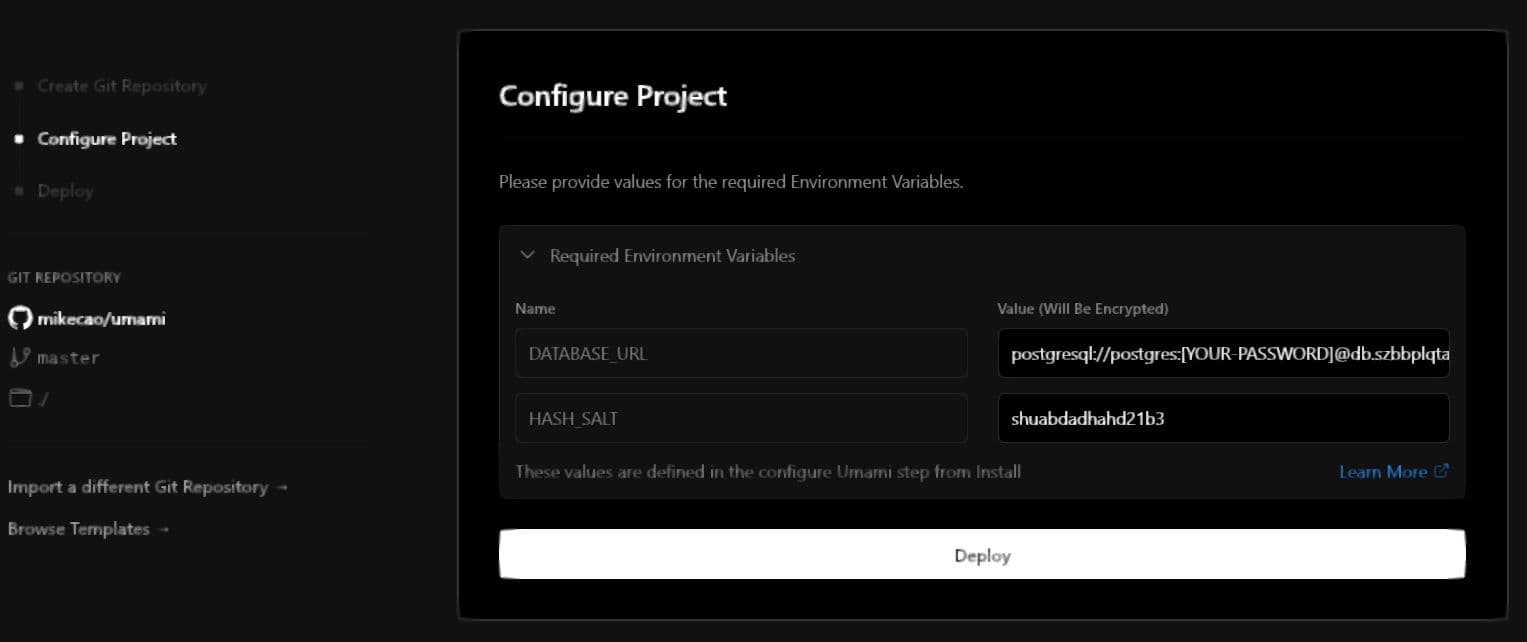Click the arrow icon after Import a different Git Repository
Image resolution: width=1527 pixels, height=642 pixels.
(280, 487)
